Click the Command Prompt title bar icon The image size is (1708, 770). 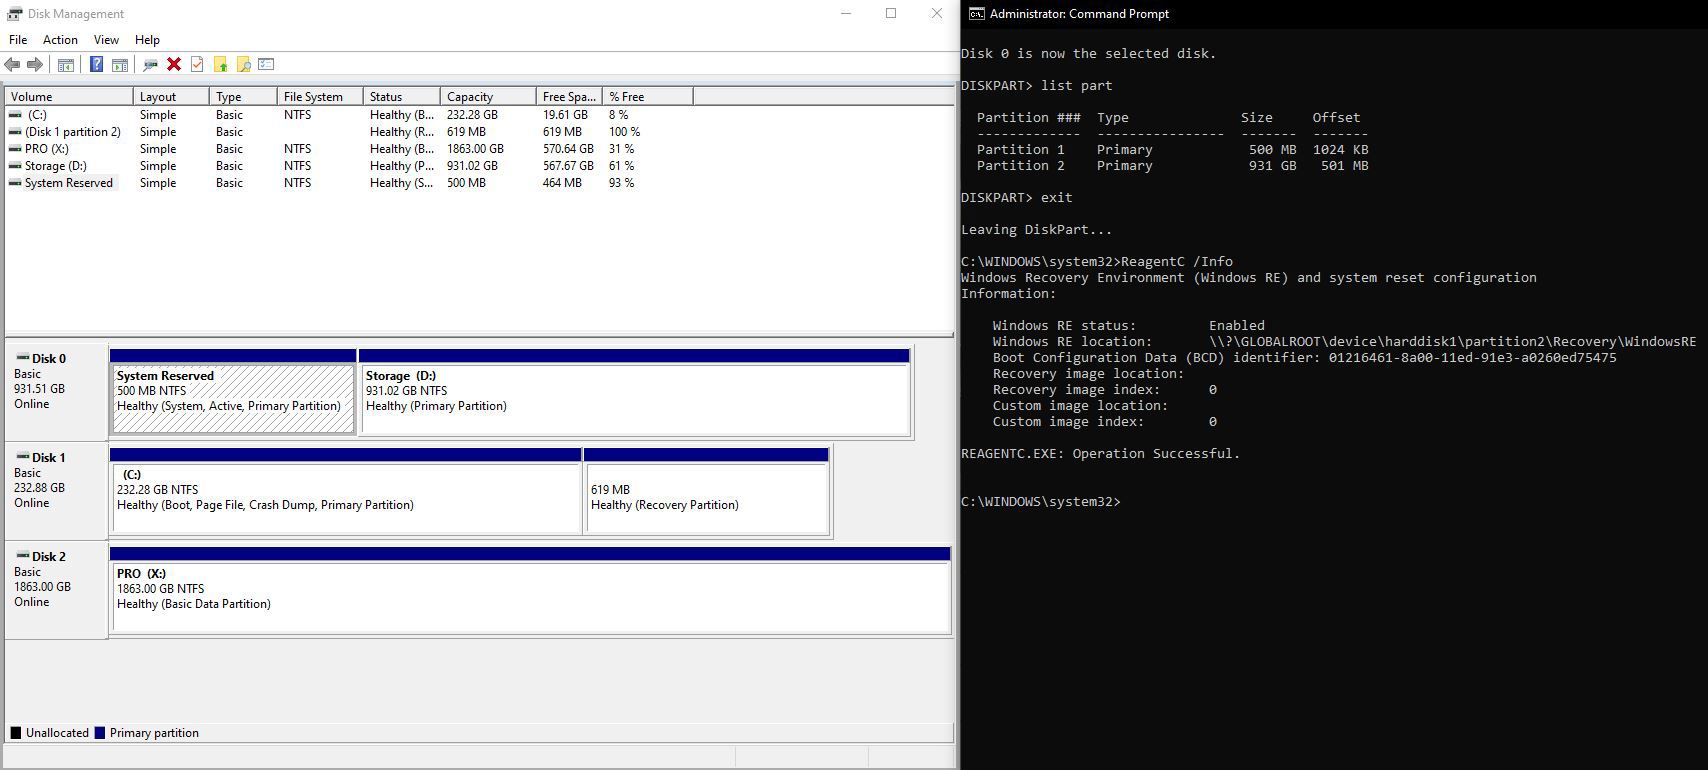(x=976, y=14)
